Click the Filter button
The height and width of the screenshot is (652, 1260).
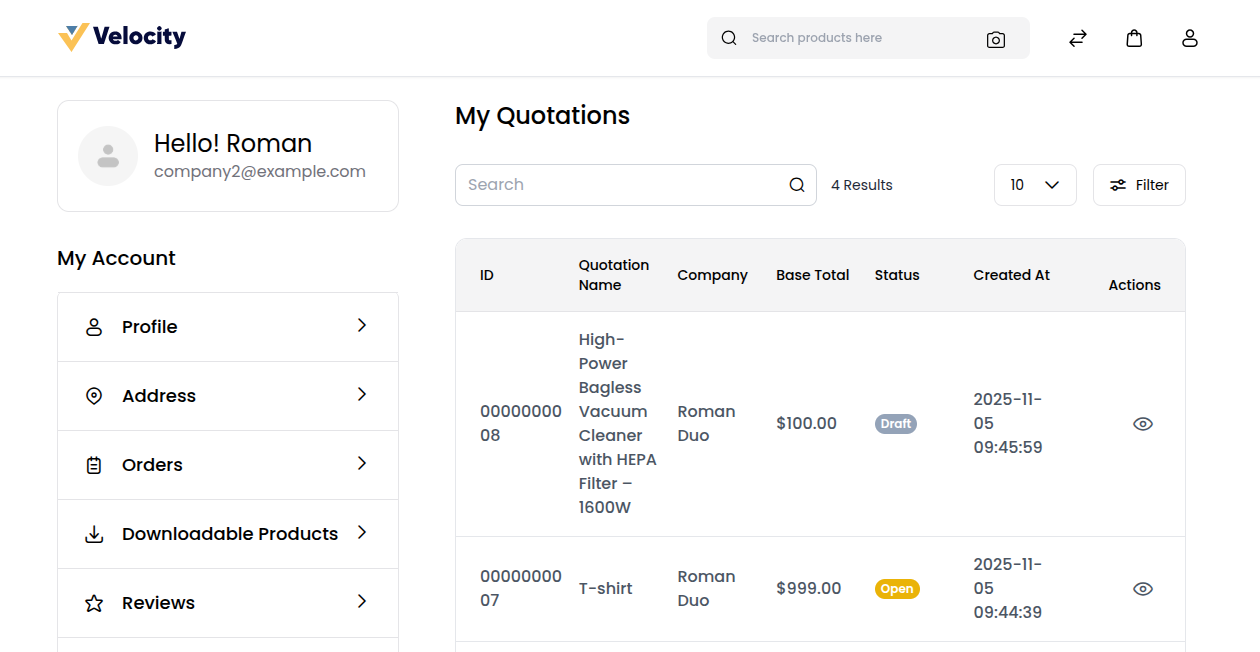click(1138, 185)
